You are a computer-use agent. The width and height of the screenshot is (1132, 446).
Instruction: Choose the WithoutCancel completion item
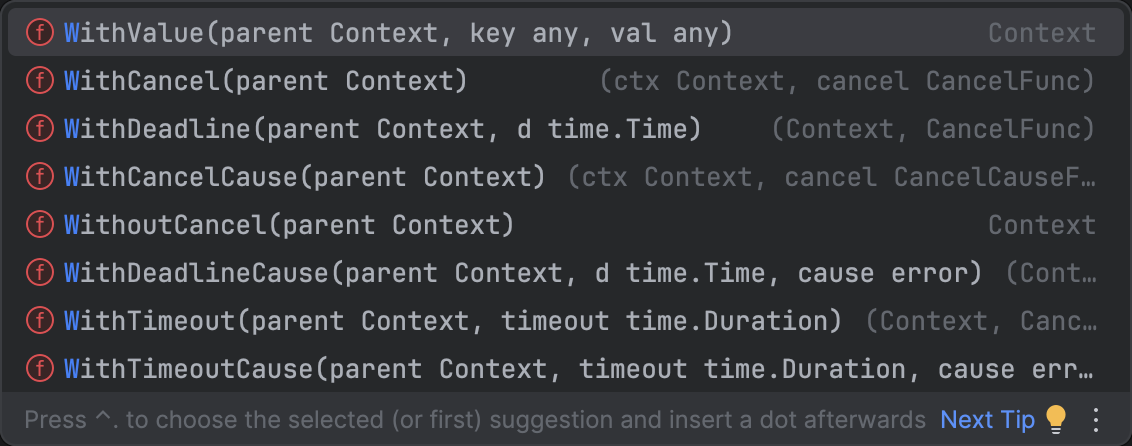(288, 225)
